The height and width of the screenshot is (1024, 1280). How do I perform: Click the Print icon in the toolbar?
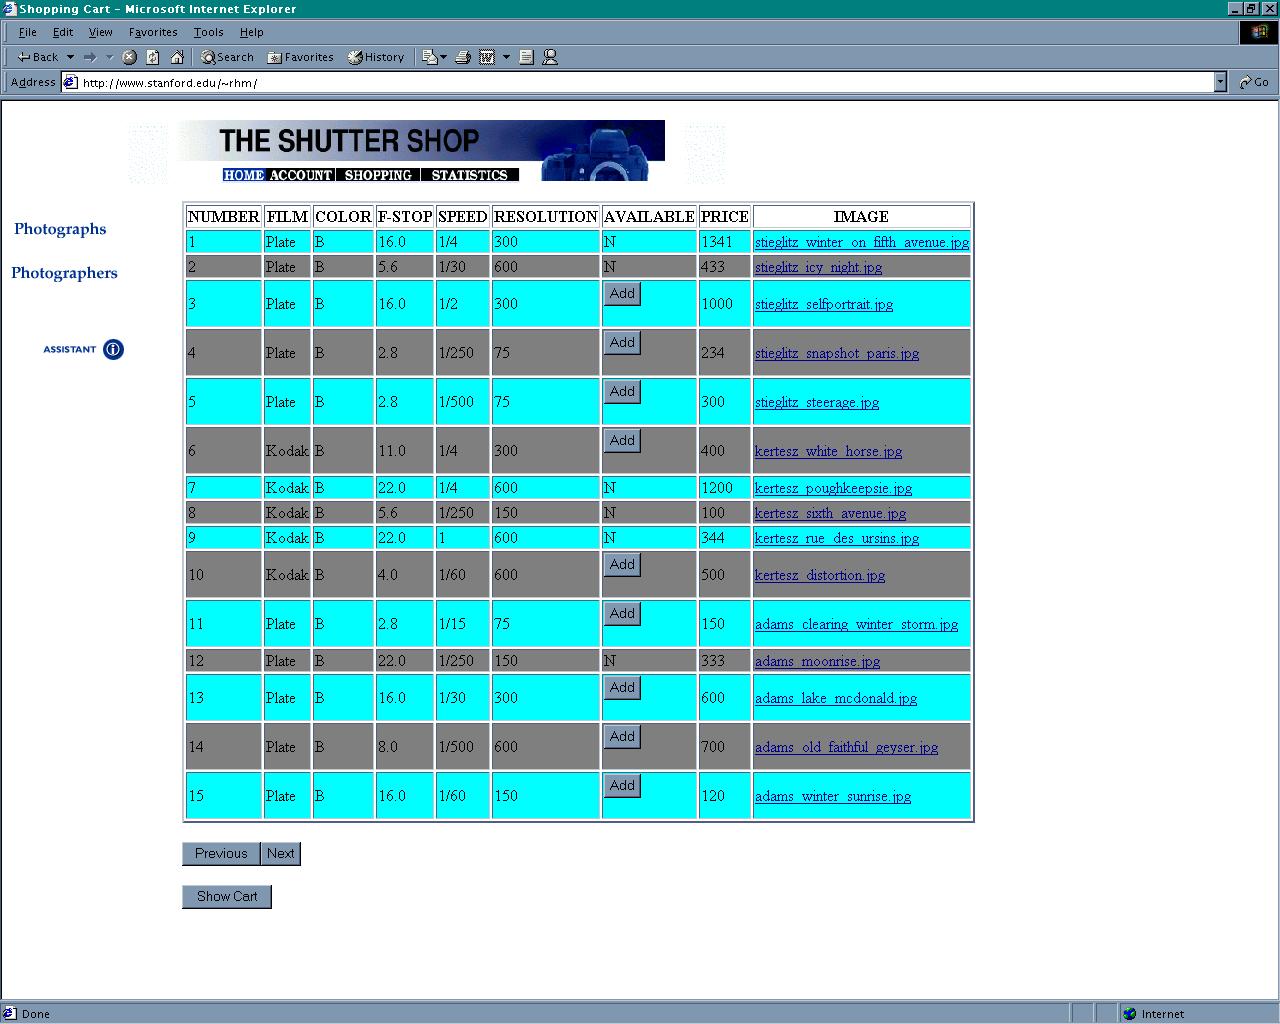(x=462, y=57)
